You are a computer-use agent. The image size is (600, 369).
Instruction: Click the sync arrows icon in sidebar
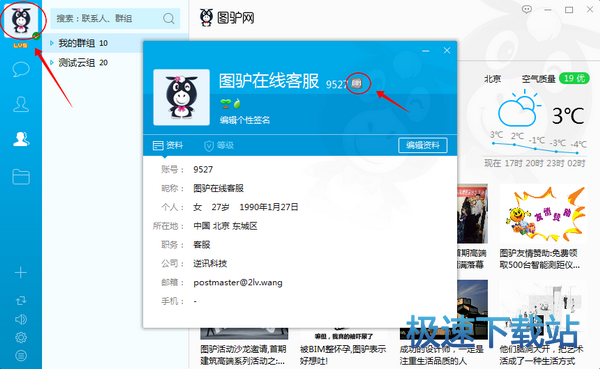(x=21, y=300)
